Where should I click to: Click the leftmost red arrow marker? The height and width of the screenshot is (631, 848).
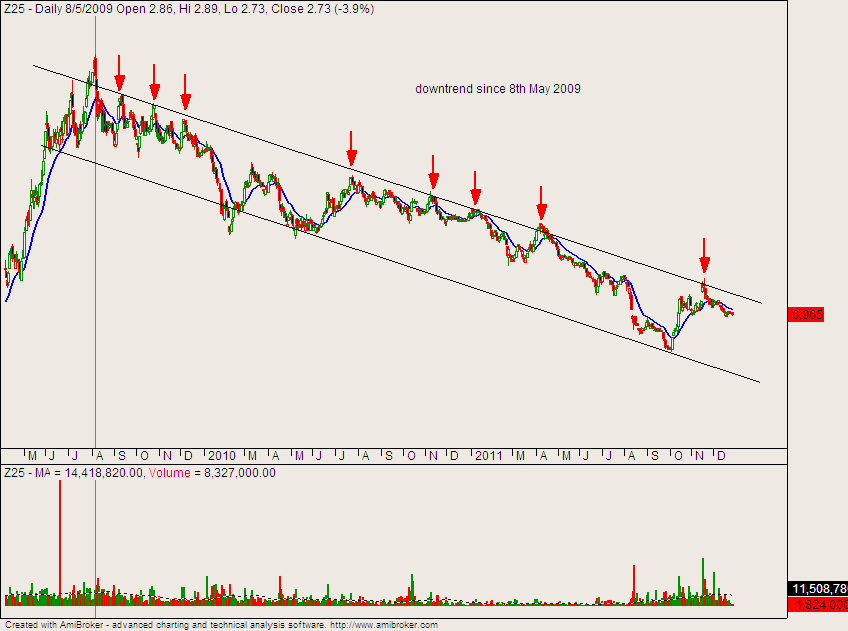coord(120,72)
